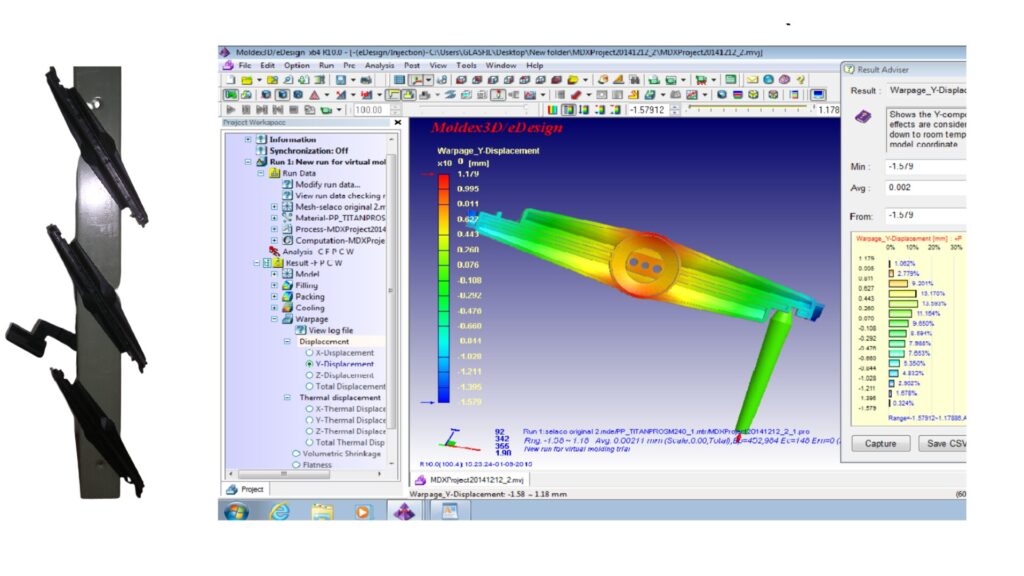Select X-Thermal Displacement radio option
1024x576 pixels.
[309, 409]
